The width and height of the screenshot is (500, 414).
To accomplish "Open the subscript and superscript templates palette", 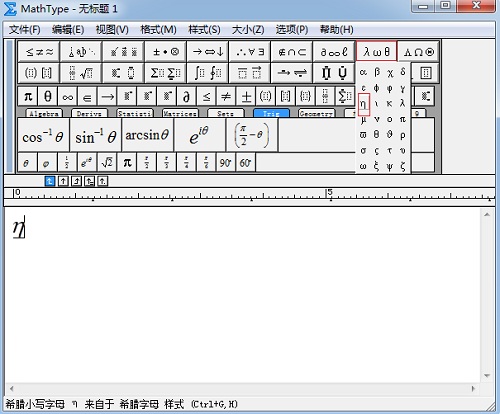I will [123, 73].
